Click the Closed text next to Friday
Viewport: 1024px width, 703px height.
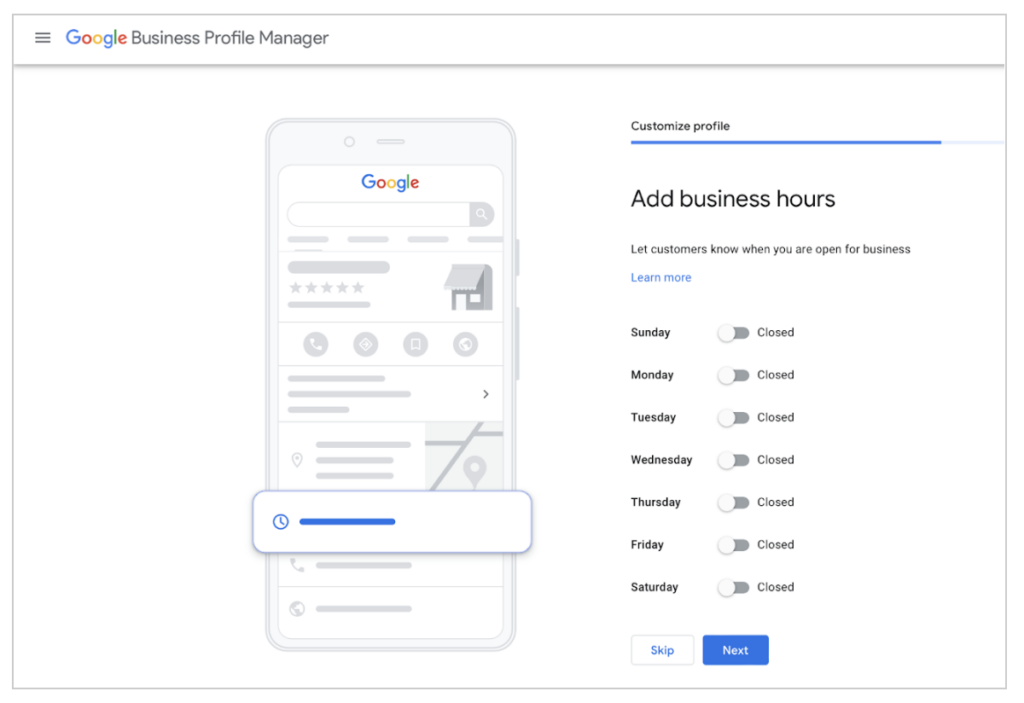click(x=776, y=545)
